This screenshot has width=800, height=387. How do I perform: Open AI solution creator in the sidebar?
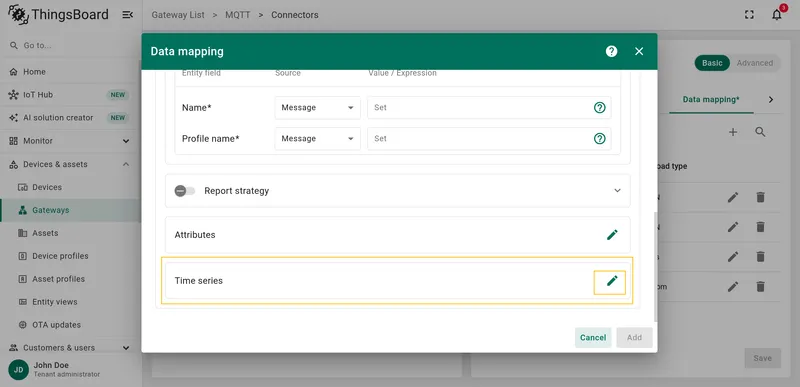(70, 118)
